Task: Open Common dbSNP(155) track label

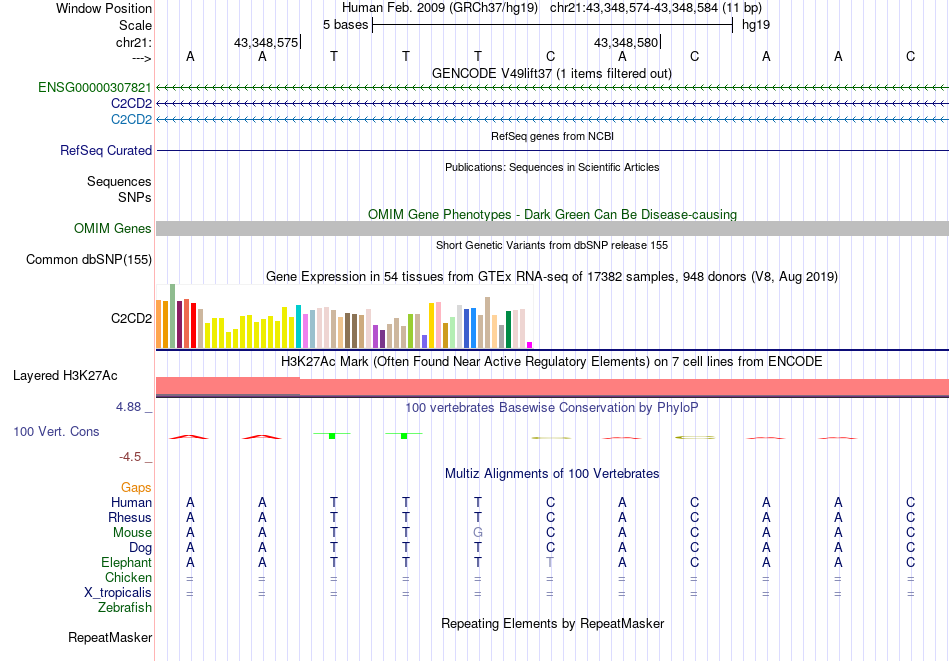Action: tap(89, 259)
